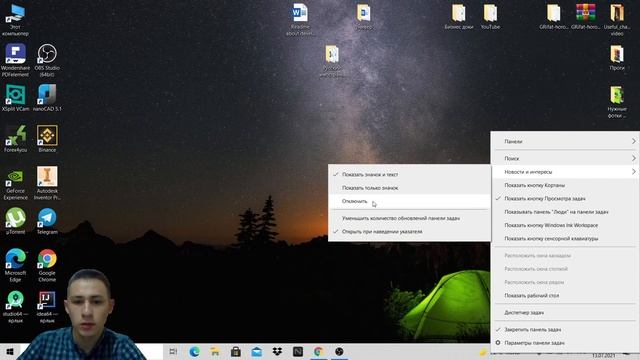Open the Windows Start menu
The height and width of the screenshot is (360, 640).
pos(10,351)
